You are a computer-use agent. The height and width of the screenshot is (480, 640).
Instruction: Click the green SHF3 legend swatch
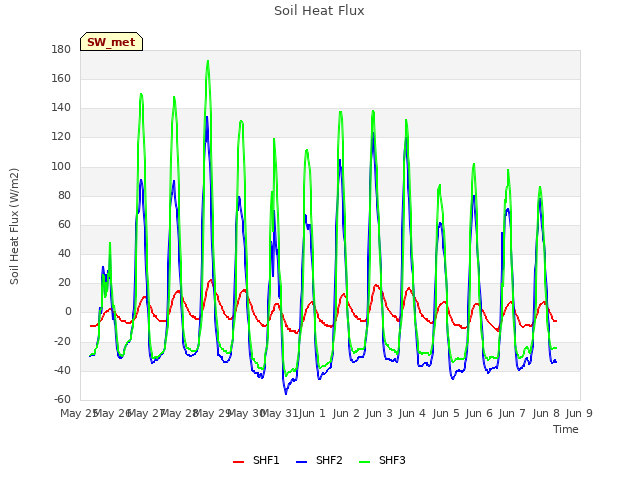364,462
